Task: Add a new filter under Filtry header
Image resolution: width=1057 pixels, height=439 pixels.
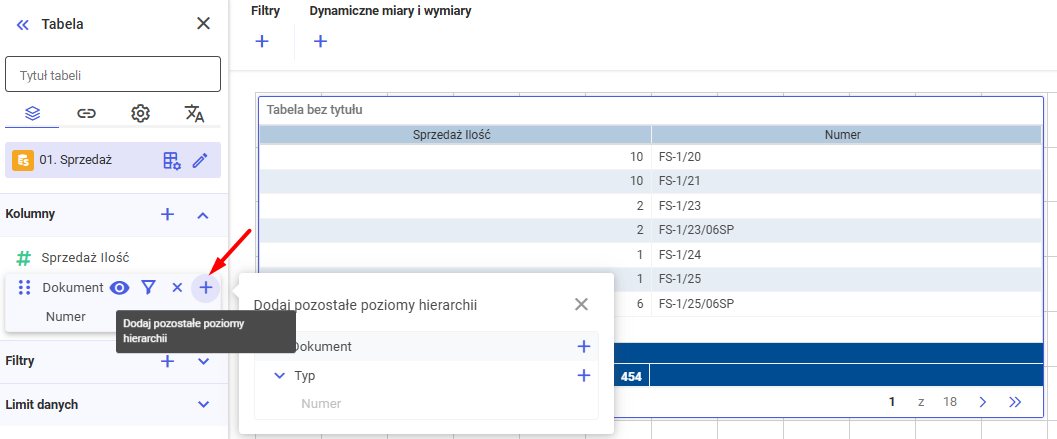Action: point(262,41)
